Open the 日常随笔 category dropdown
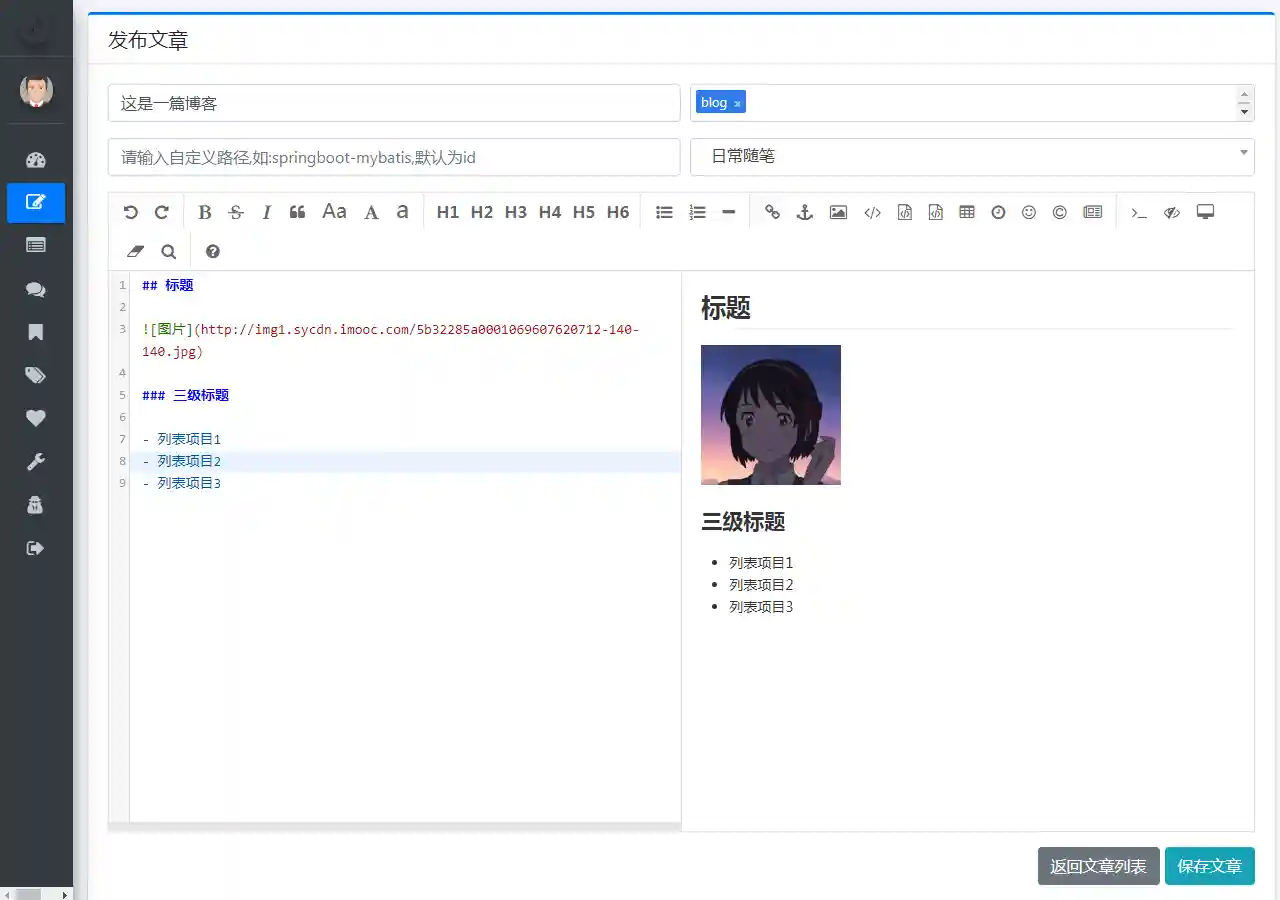 [971, 156]
